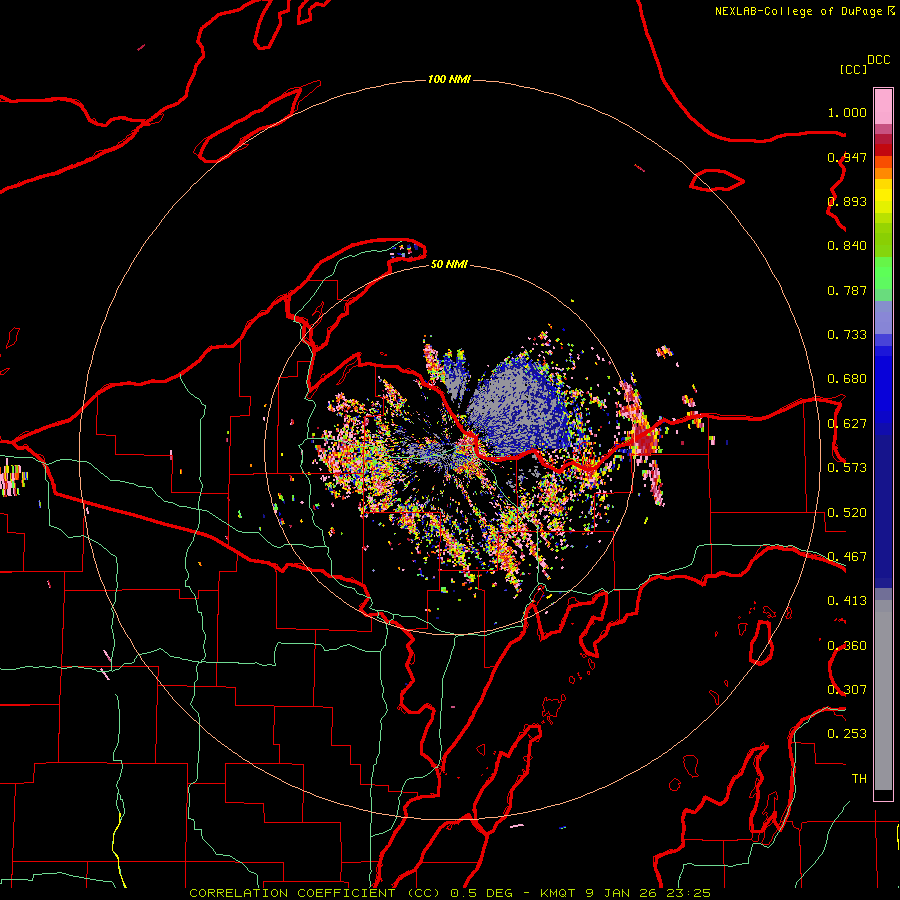Click the 0.893 color scale value
Screen dimensions: 900x900
tap(847, 201)
